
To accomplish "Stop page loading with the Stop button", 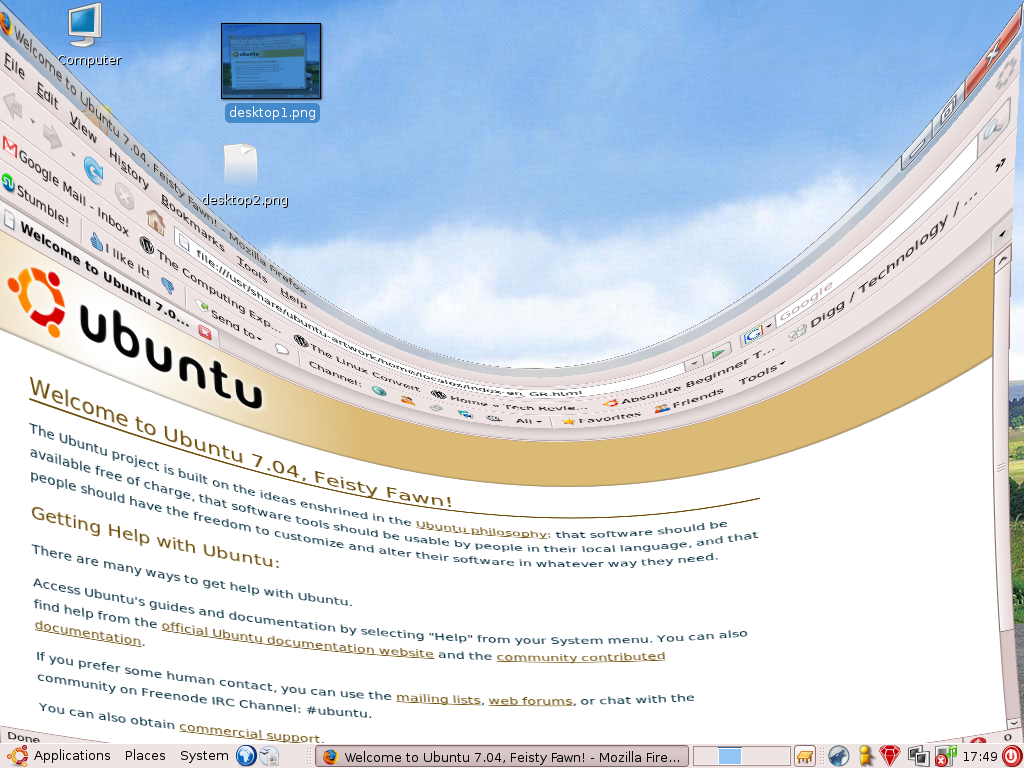I will click(x=124, y=194).
